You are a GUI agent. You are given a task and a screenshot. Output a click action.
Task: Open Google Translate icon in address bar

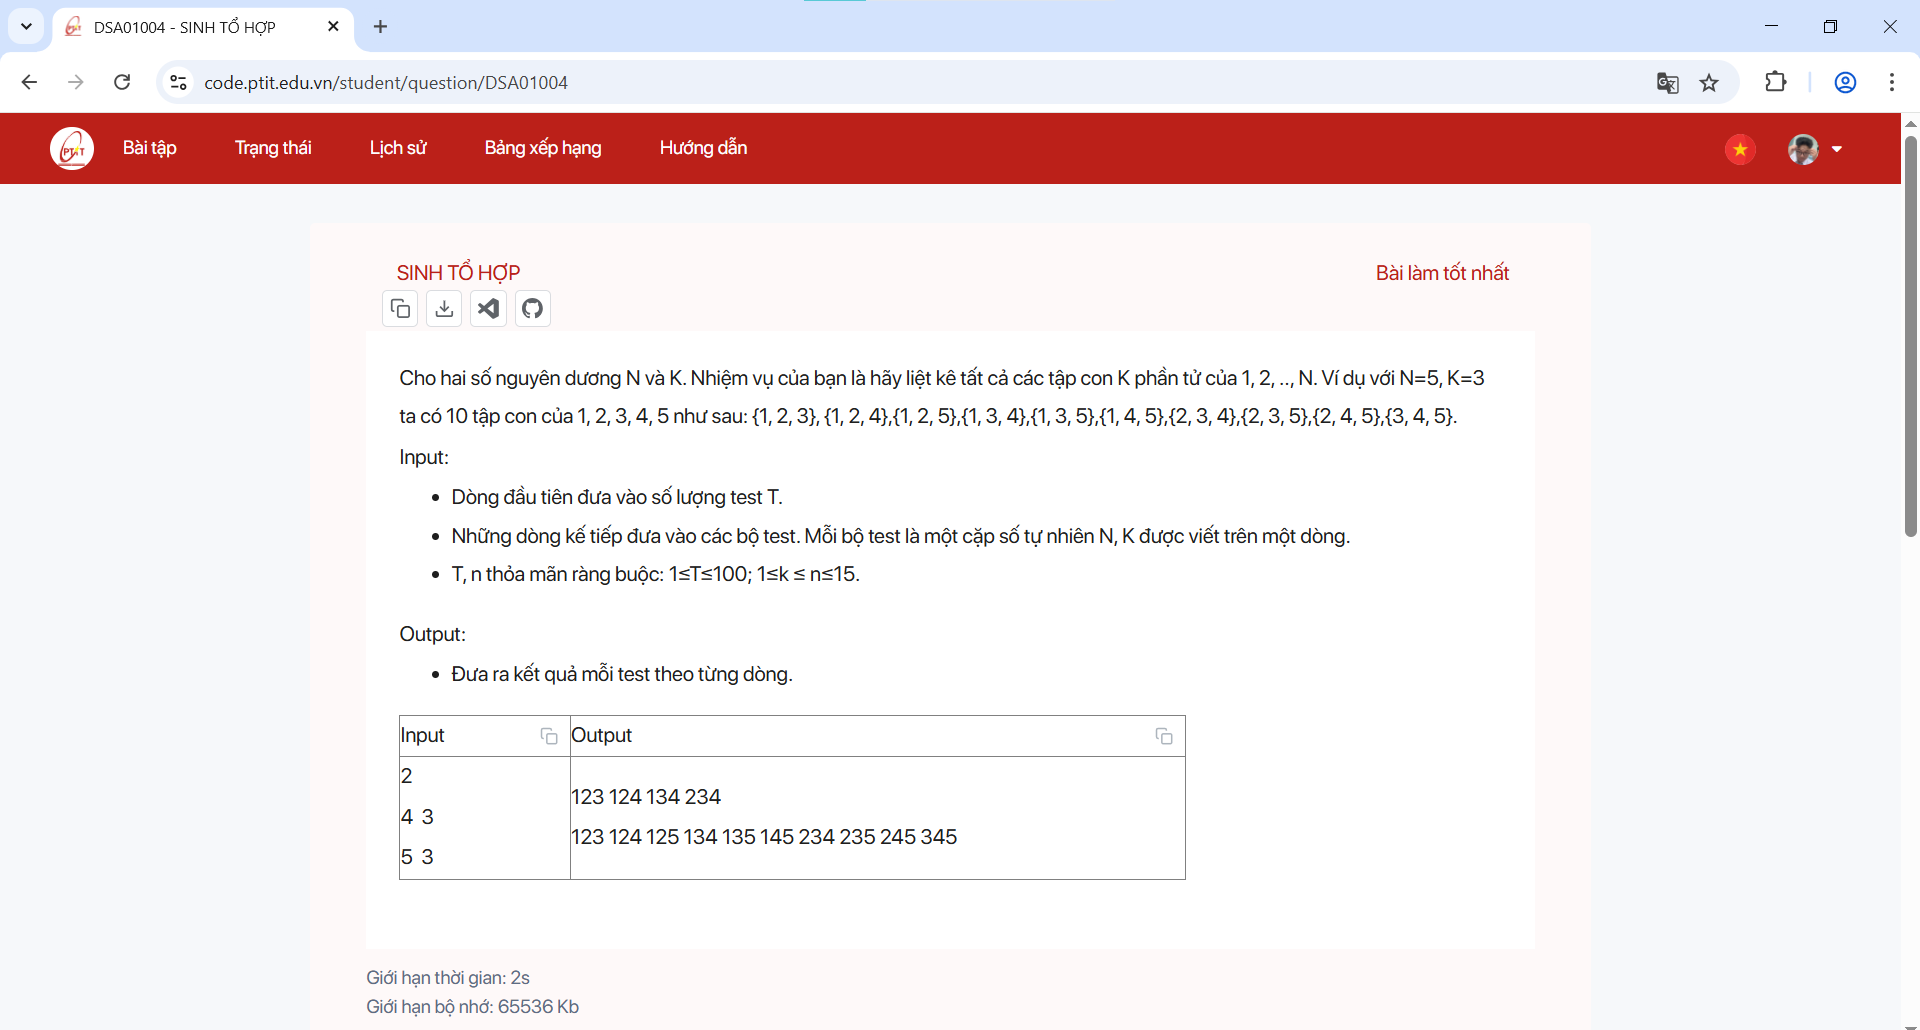[x=1668, y=83]
